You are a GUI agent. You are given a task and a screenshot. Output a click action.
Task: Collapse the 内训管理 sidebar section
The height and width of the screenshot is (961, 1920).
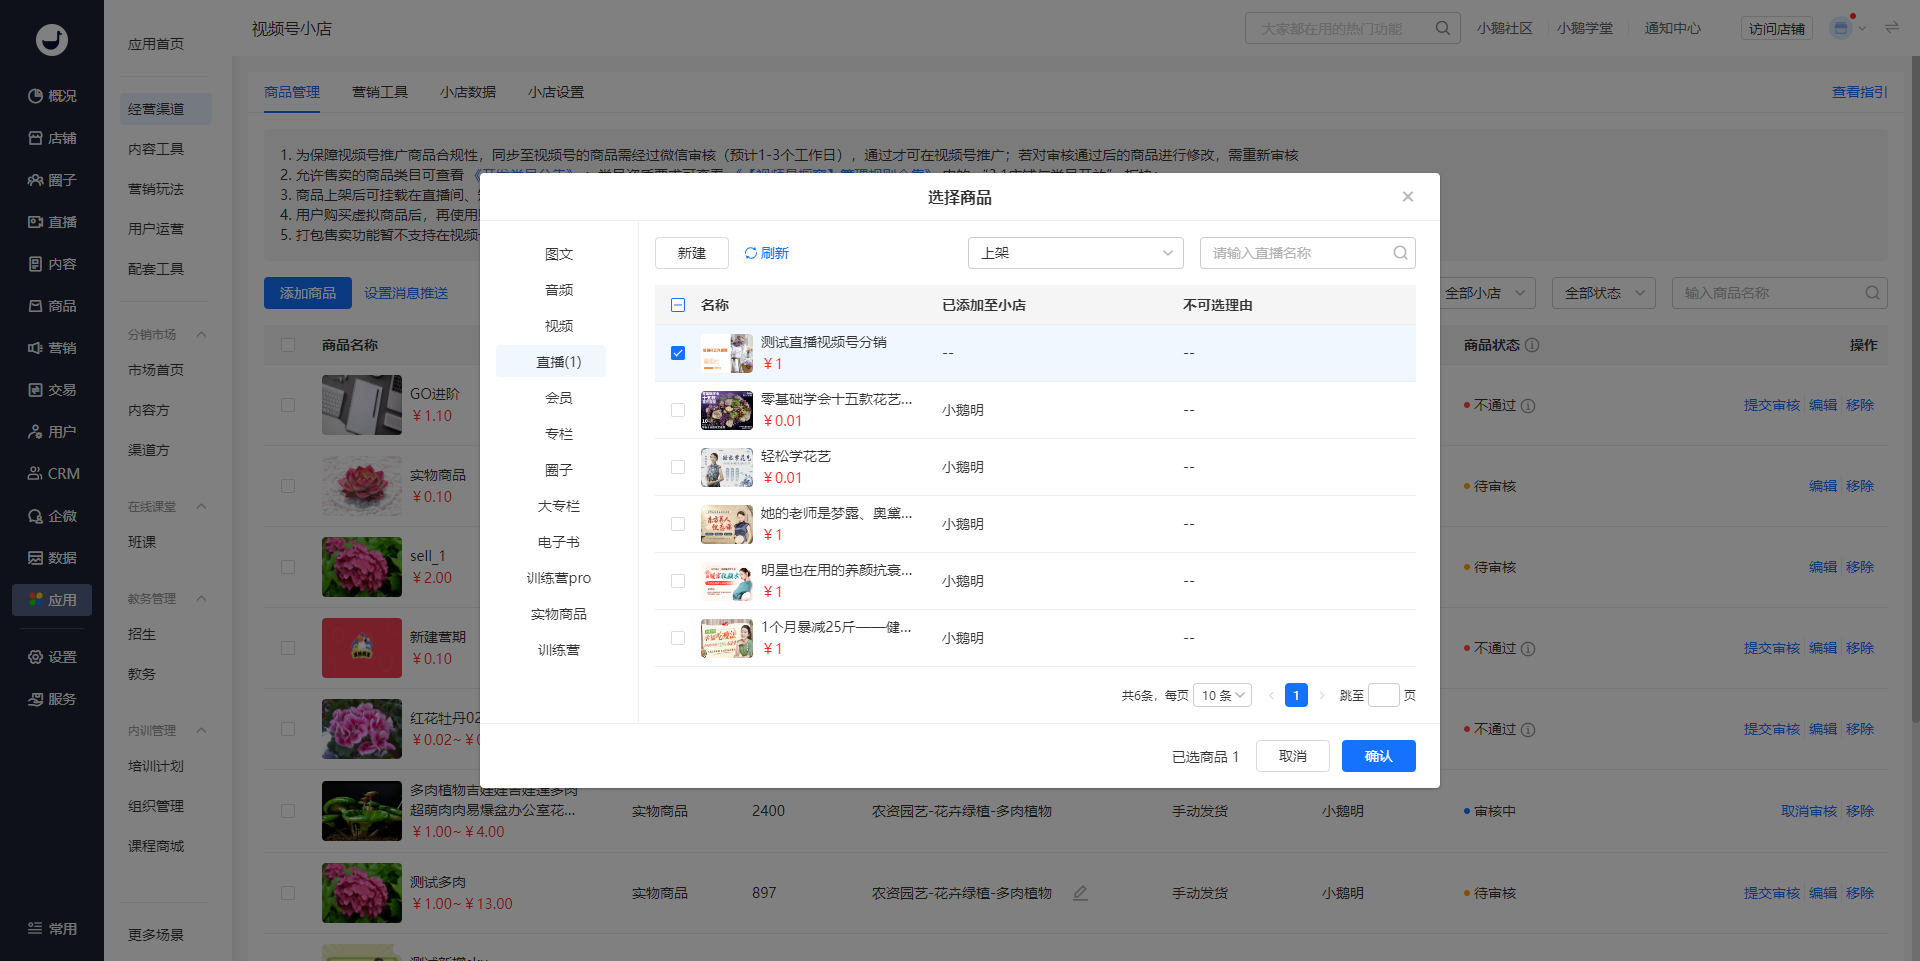(201, 731)
